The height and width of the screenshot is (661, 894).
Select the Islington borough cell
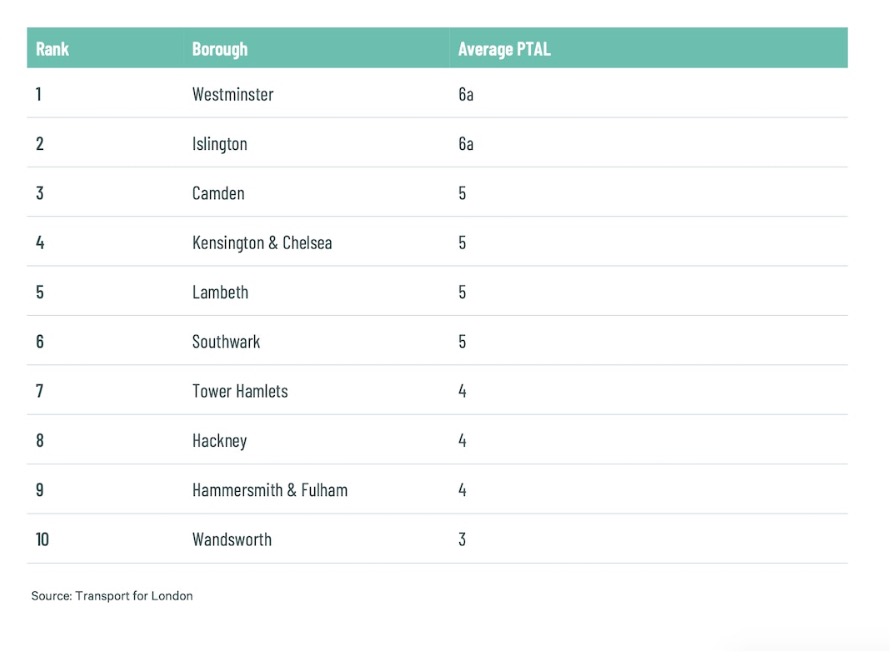219,144
